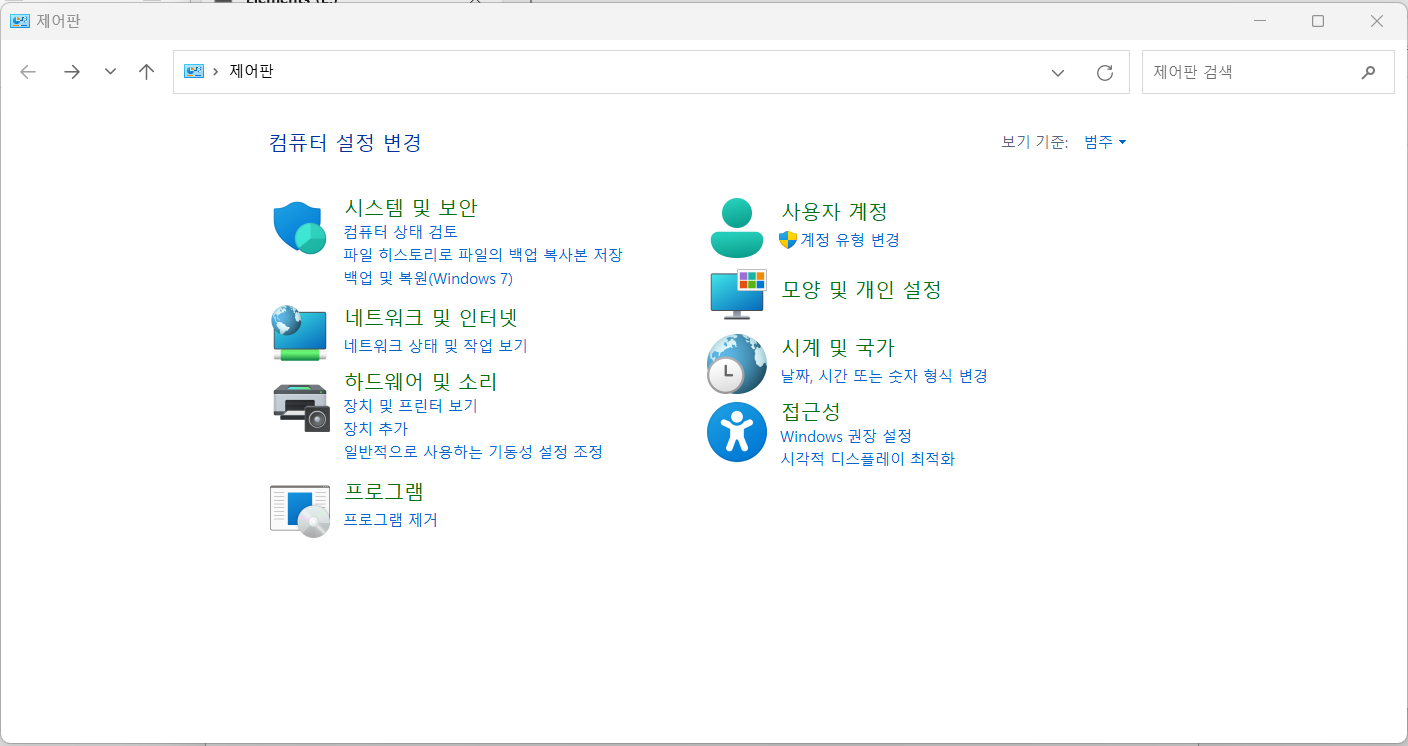Open 백업 및 복원(Windows 7) link
Screen dimensions: 1408x746
(x=428, y=278)
